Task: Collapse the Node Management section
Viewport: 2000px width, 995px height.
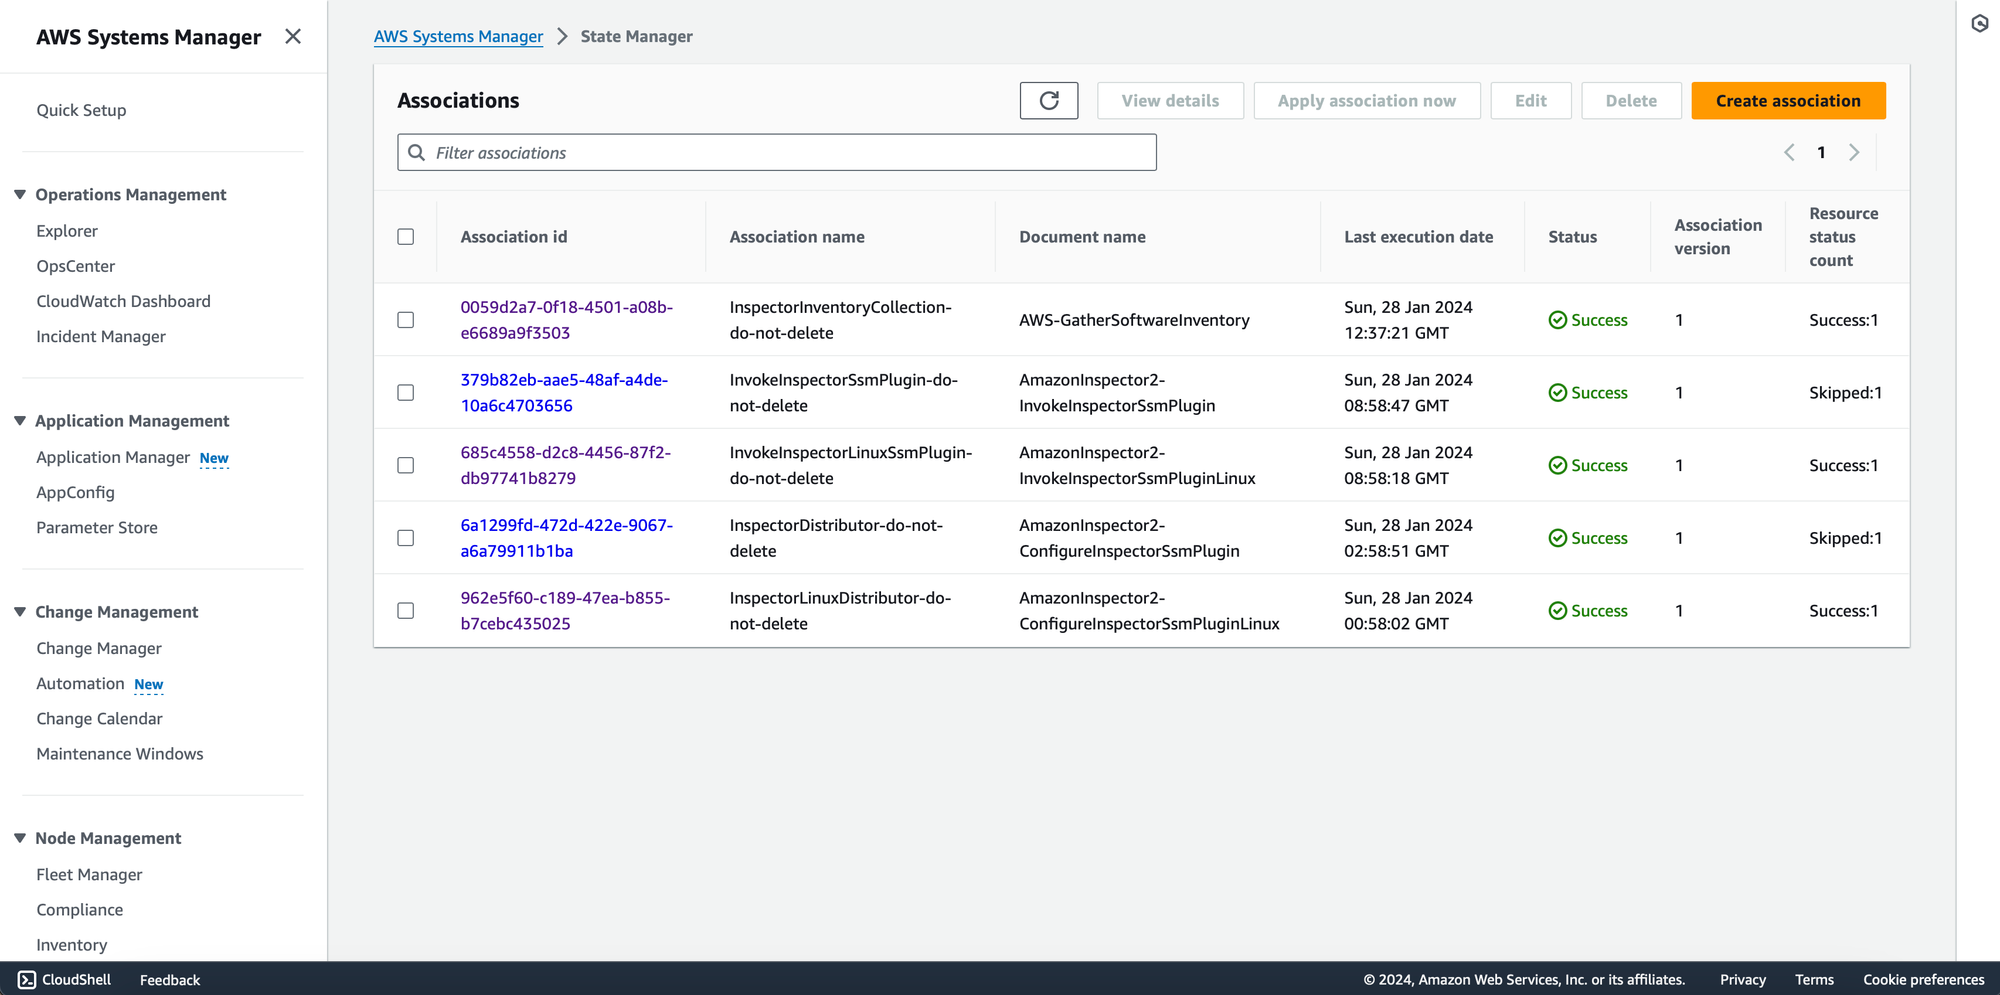Action: [x=20, y=838]
